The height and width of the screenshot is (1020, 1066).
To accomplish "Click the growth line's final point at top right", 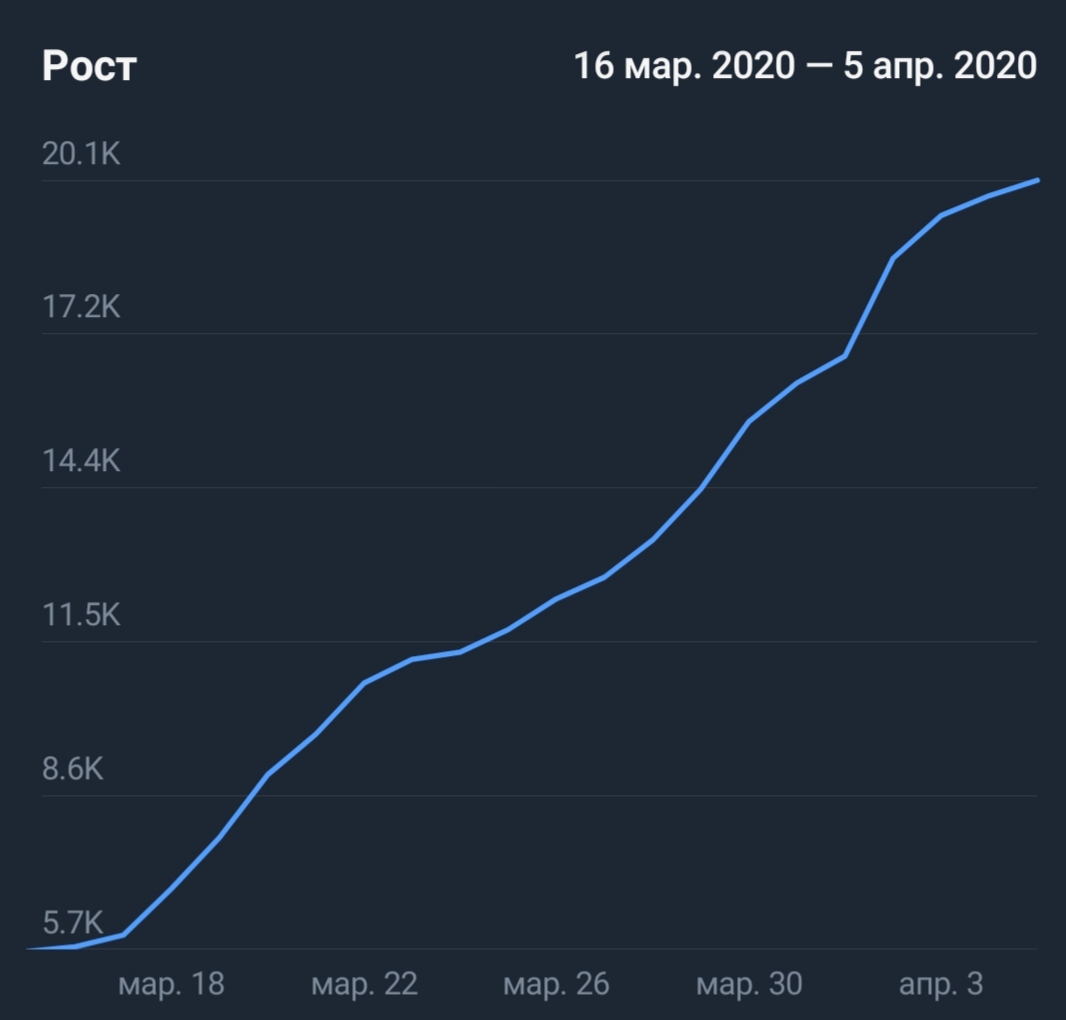I will (1037, 181).
